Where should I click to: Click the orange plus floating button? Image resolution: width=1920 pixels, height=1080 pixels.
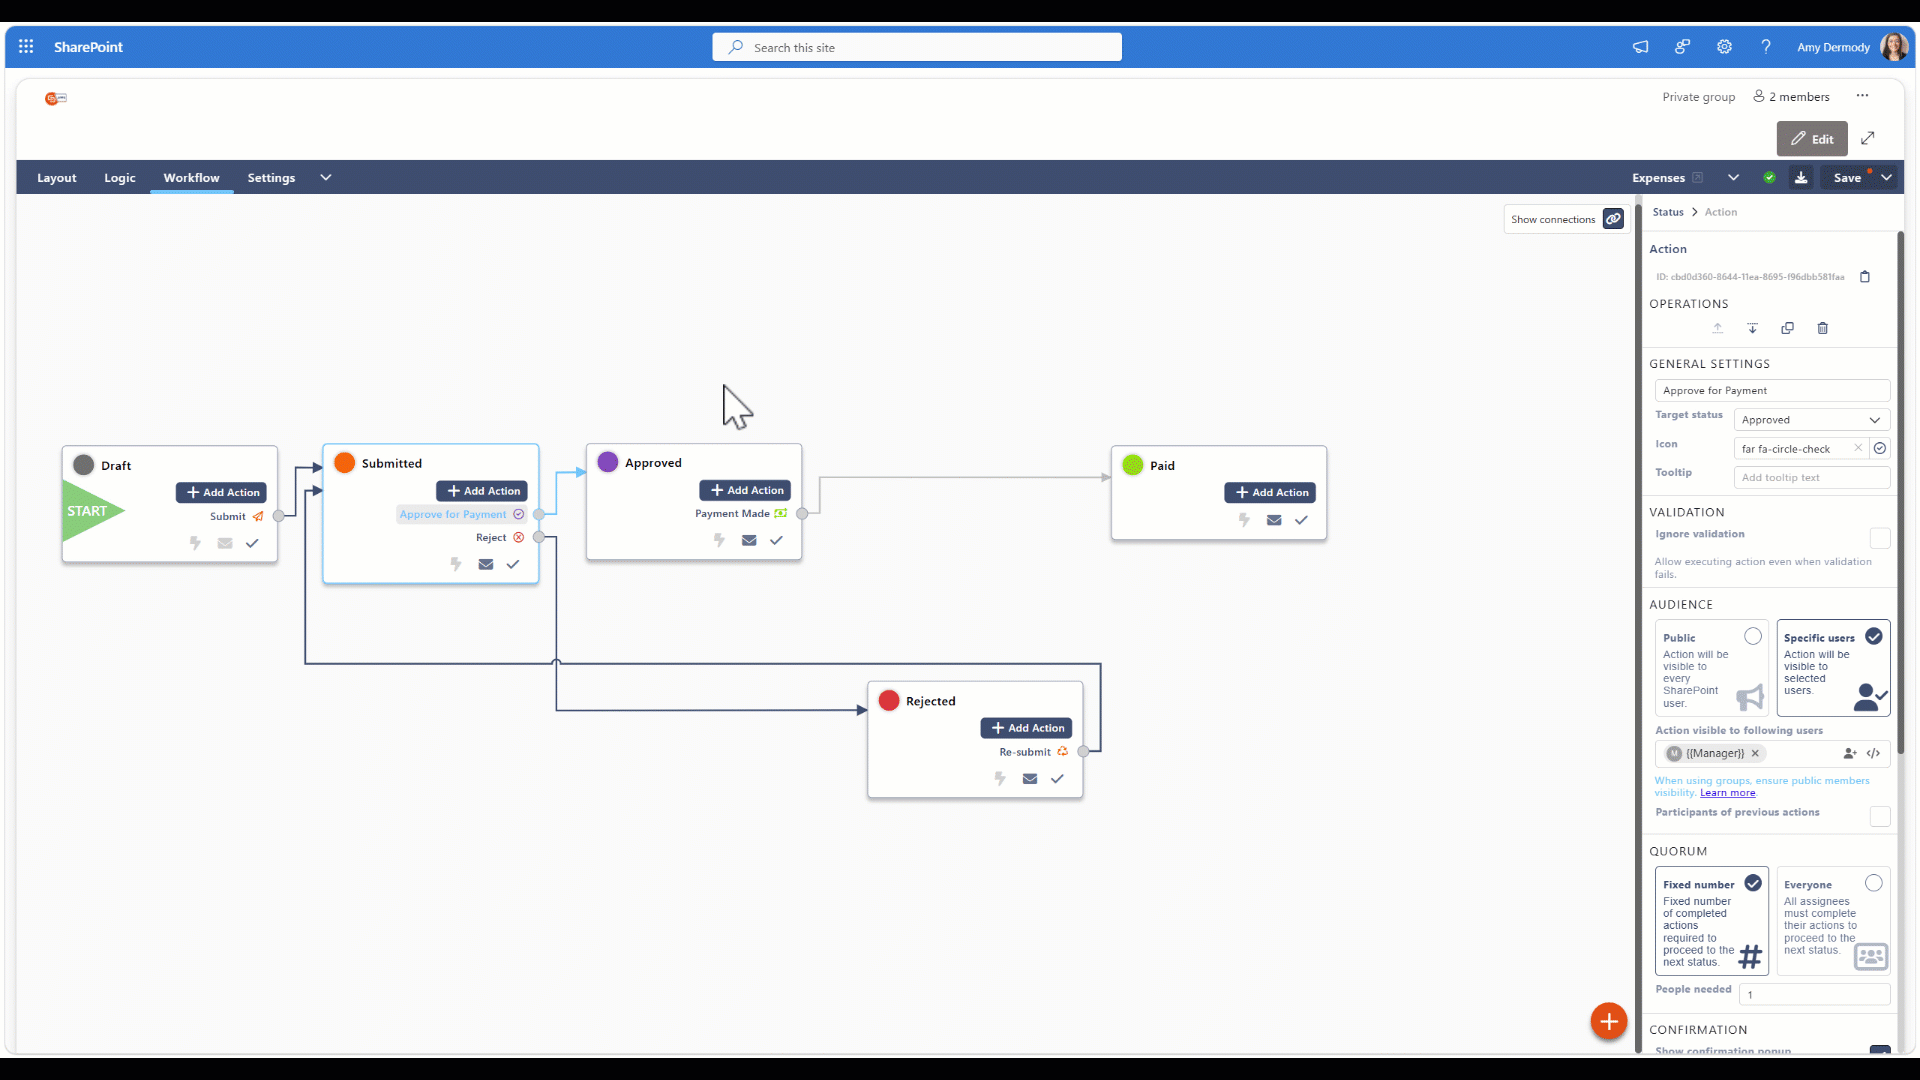click(1608, 1021)
